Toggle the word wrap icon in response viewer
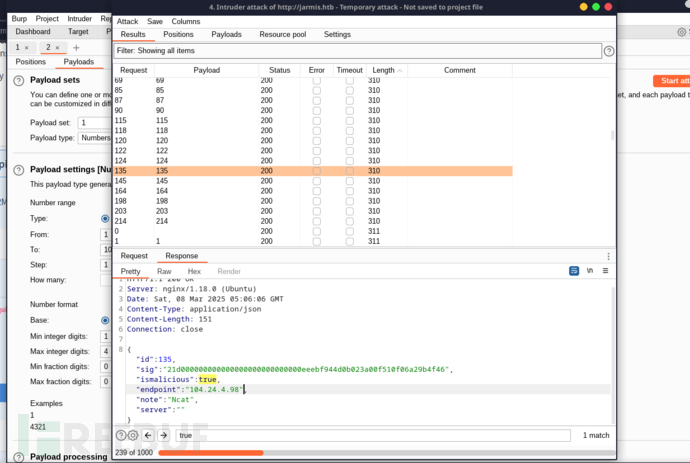690x463 pixels. 574,271
